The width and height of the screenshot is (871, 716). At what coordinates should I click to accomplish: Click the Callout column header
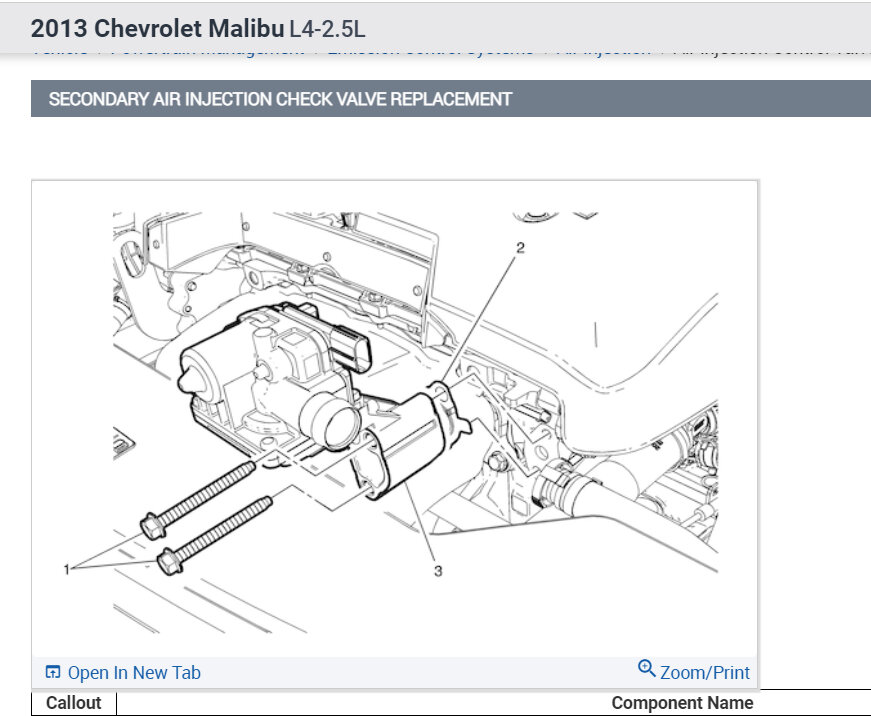[x=74, y=703]
